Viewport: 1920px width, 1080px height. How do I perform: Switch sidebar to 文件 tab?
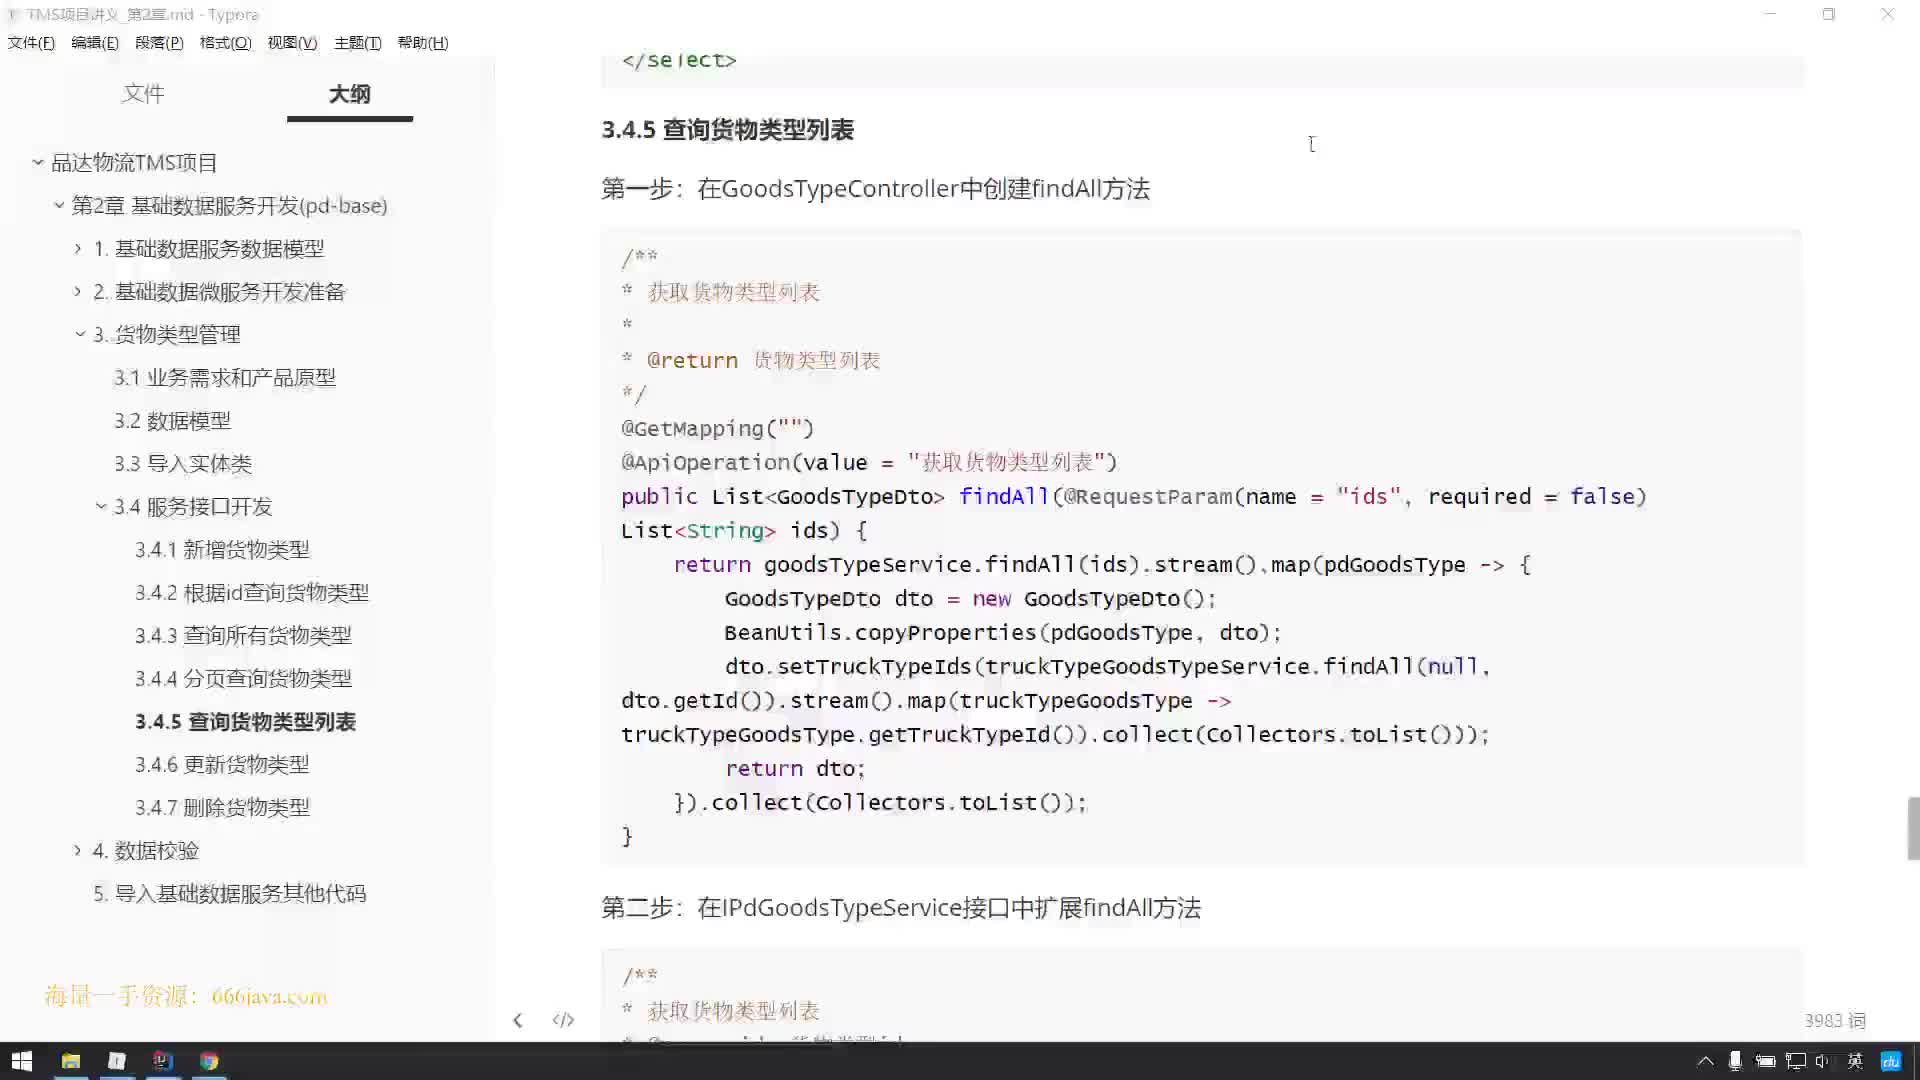click(143, 93)
